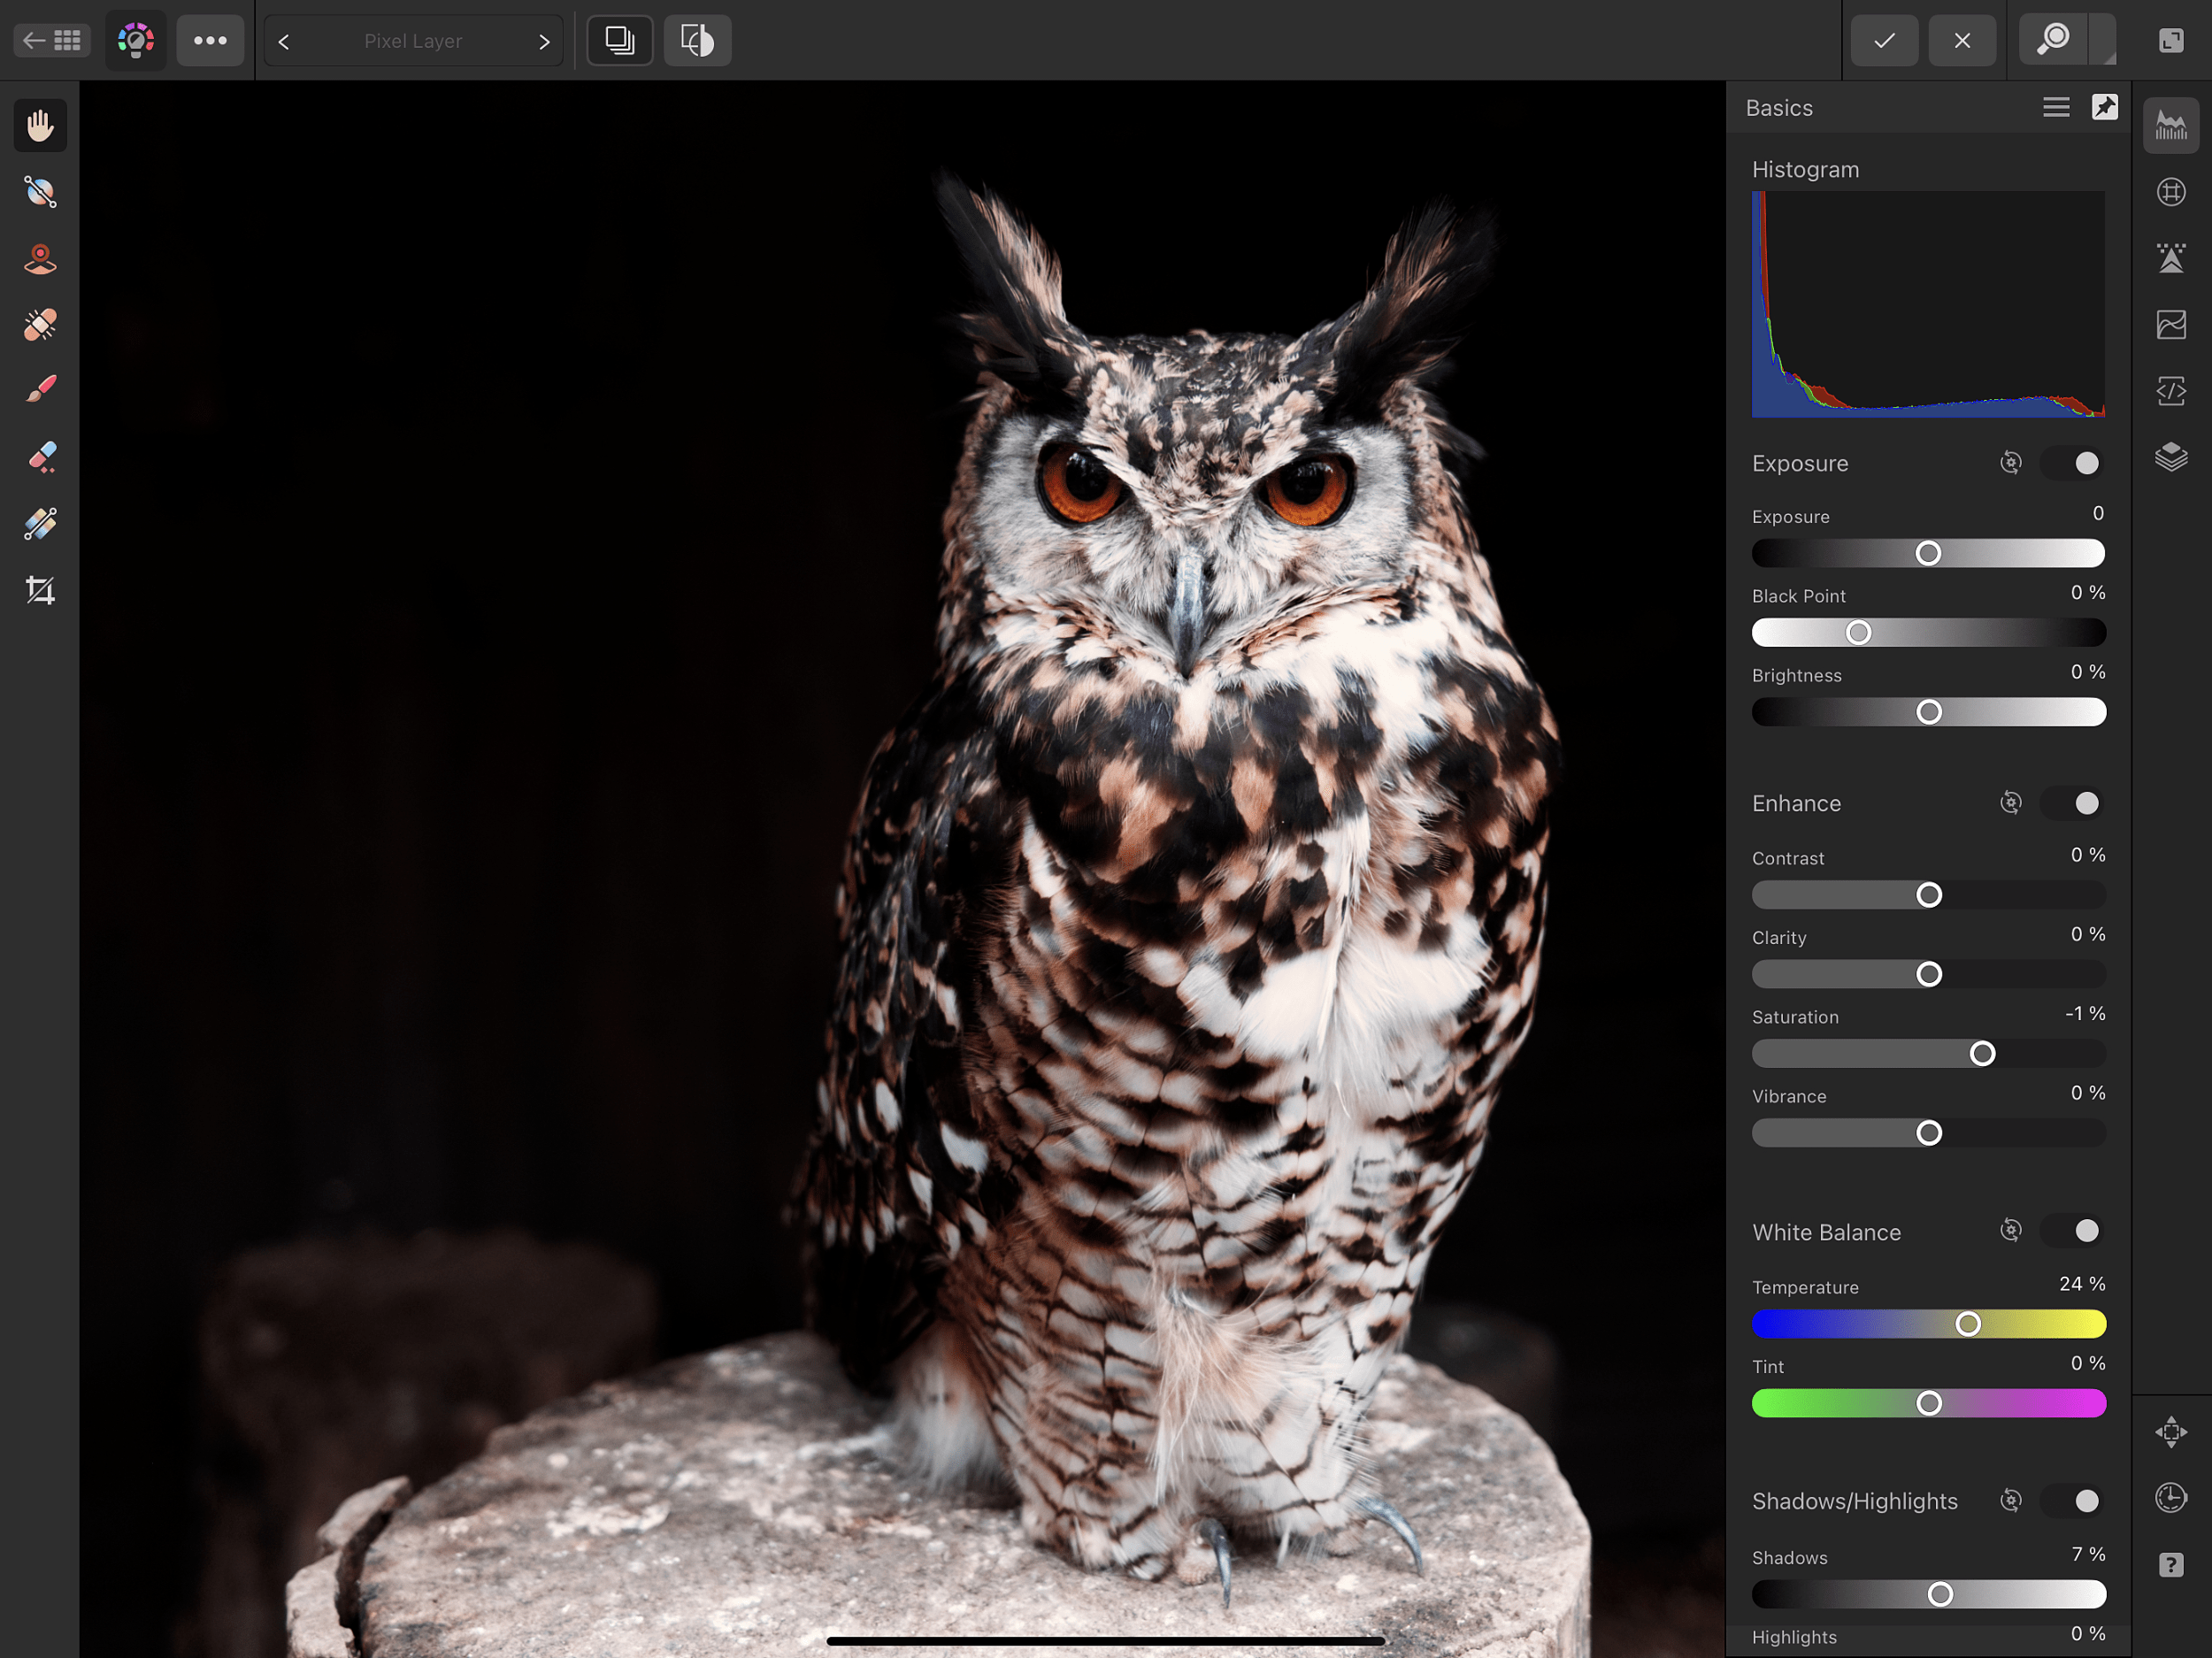
Task: Click the Temperature slider handle
Action: pos(1968,1324)
